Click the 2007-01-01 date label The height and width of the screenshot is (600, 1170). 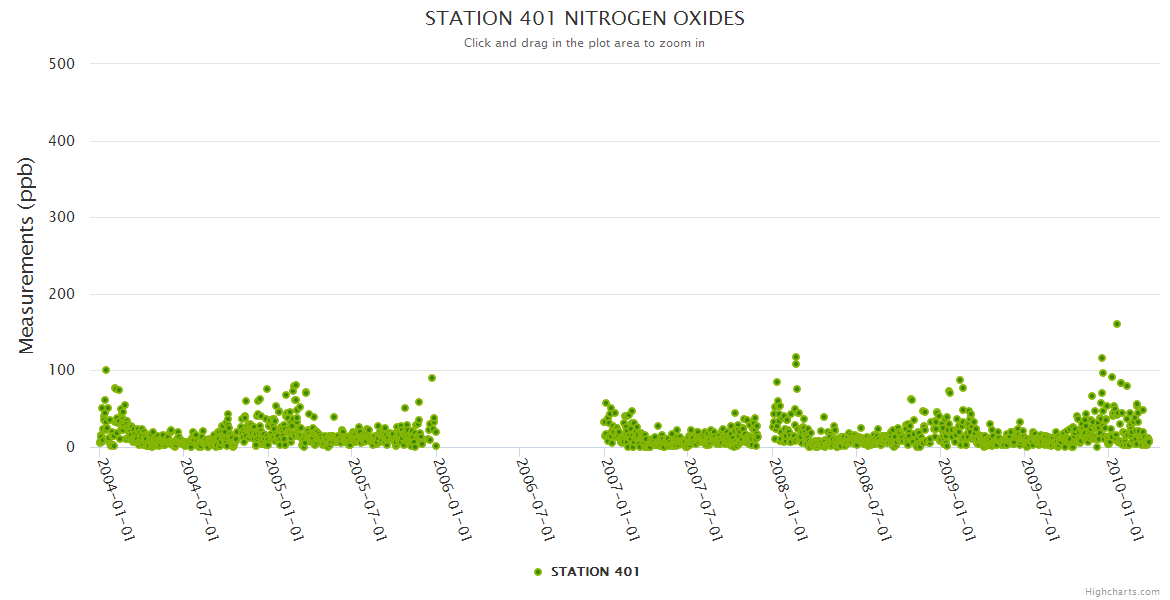(x=620, y=498)
